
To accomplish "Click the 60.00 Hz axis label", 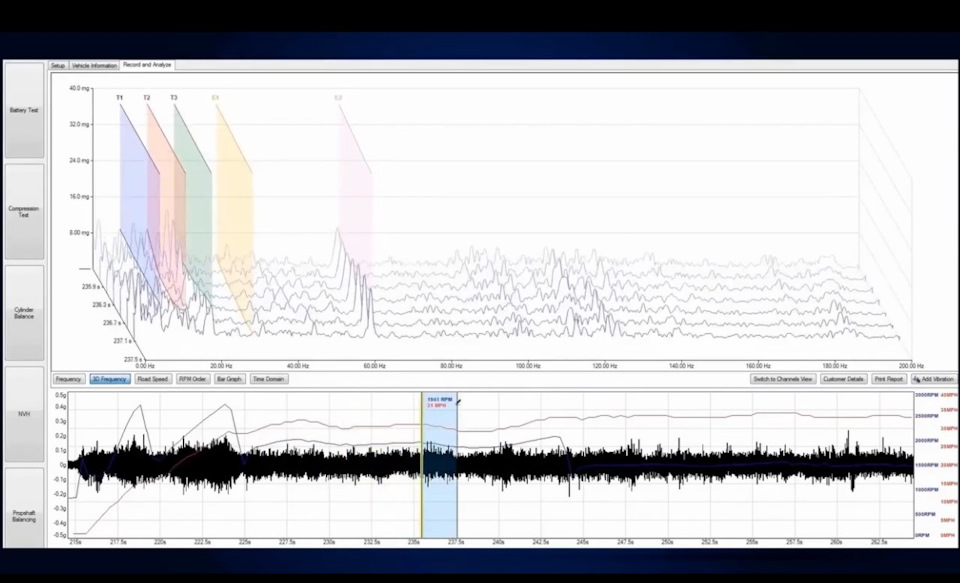I will (374, 366).
